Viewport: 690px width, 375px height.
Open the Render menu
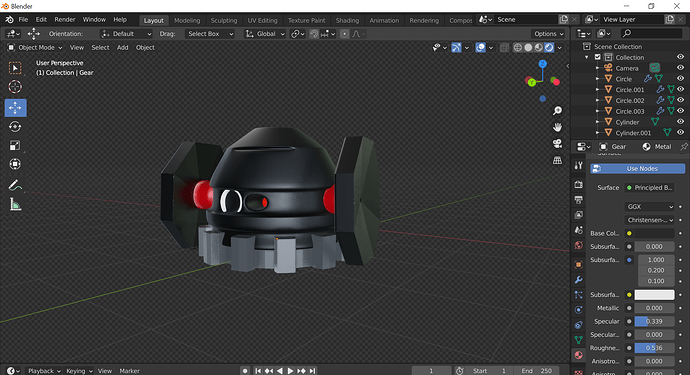coord(65,20)
